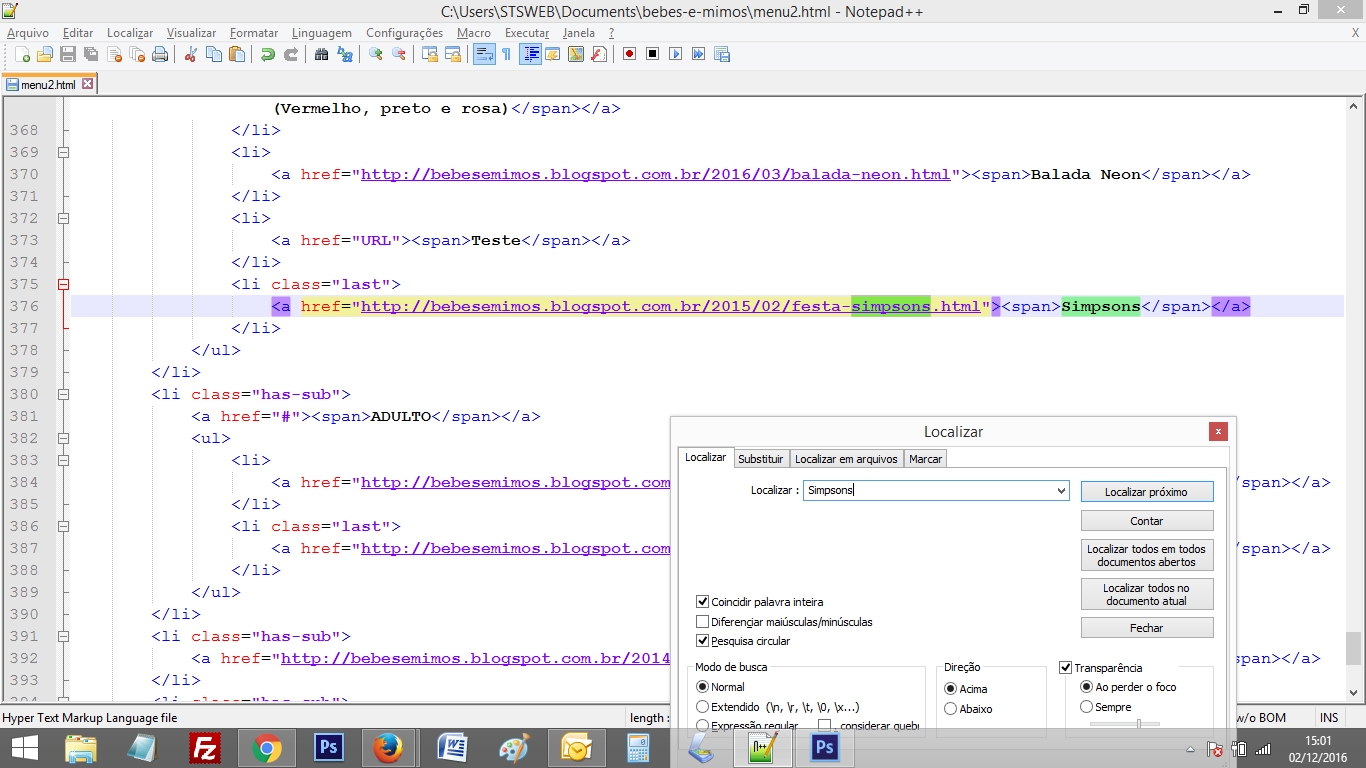The width and height of the screenshot is (1366, 768).
Task: Toggle synchronized vertical scrolling icon
Action: coord(430,54)
